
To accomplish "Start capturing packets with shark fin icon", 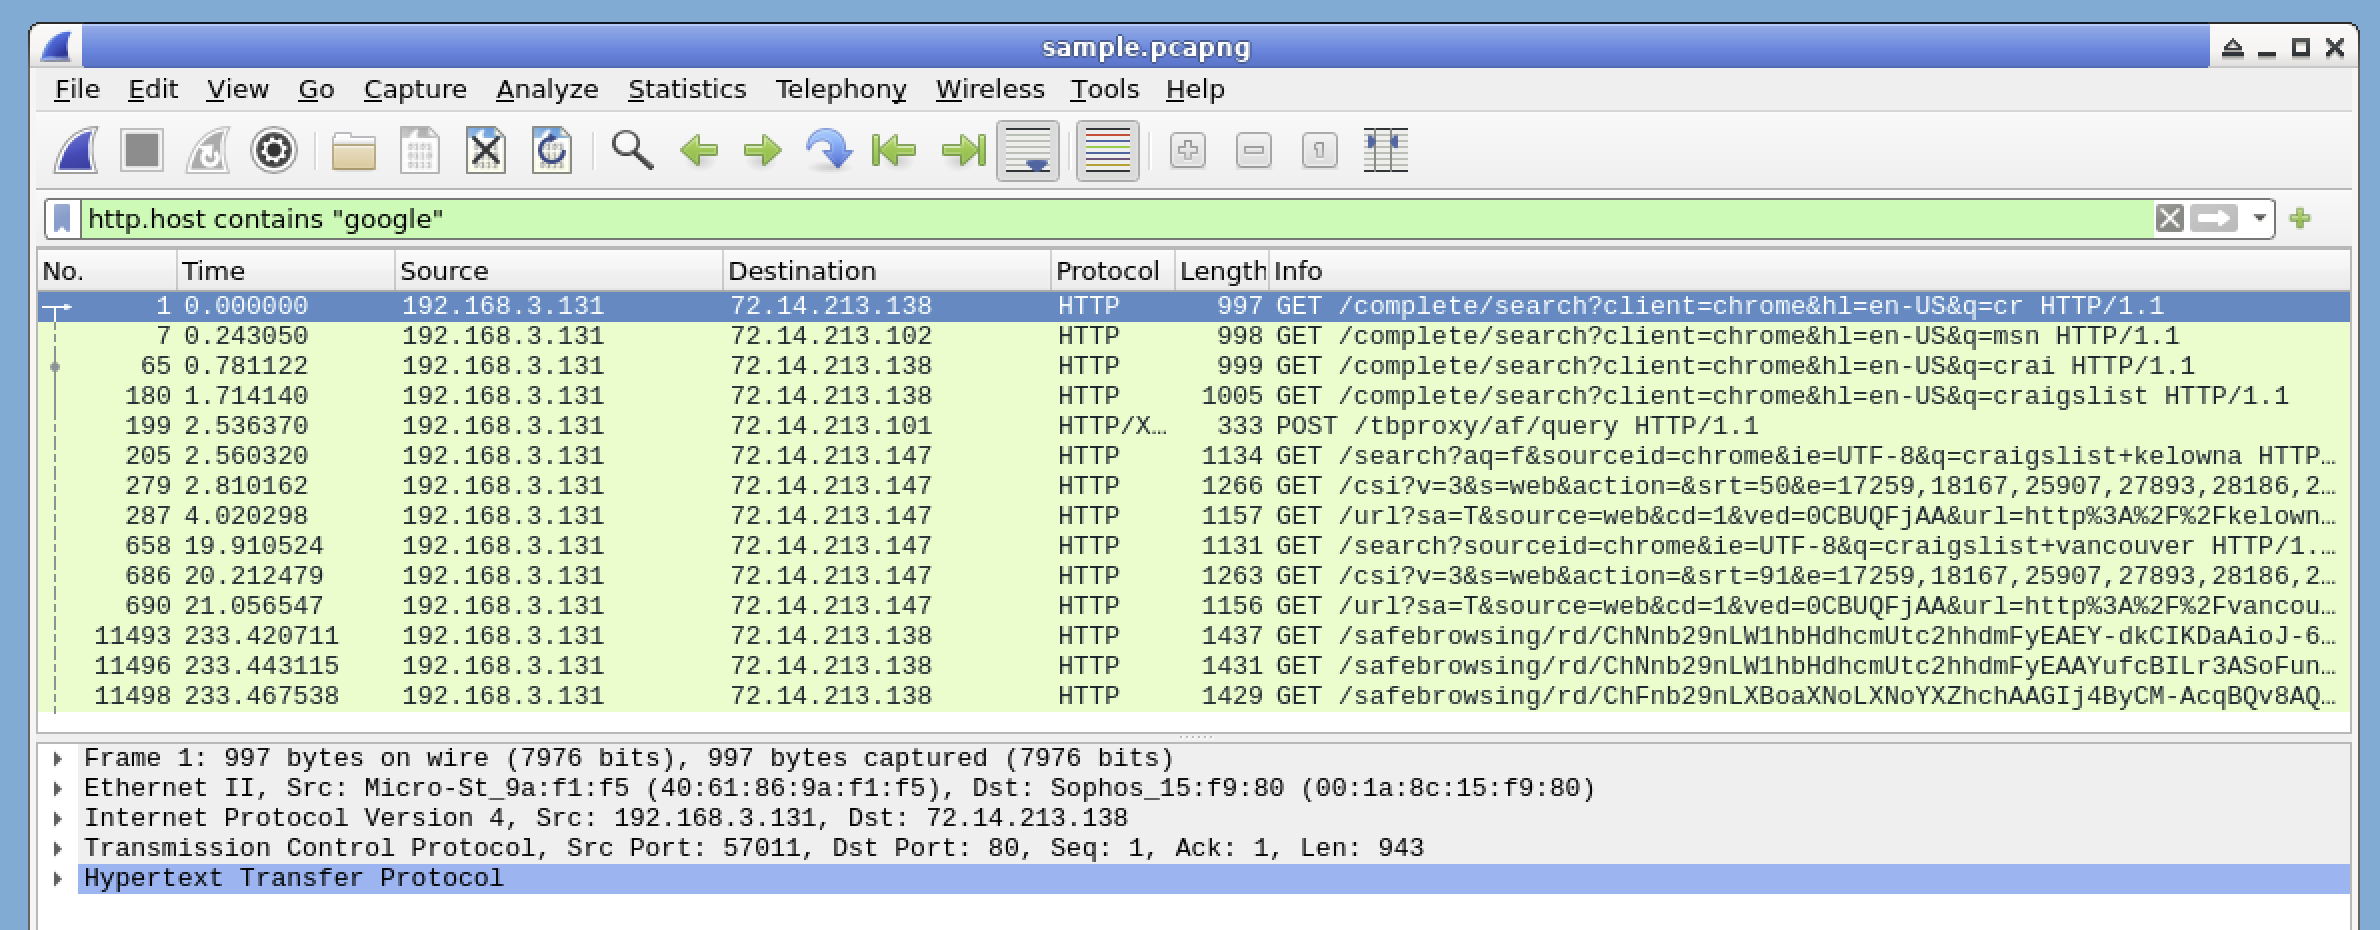I will (x=77, y=151).
